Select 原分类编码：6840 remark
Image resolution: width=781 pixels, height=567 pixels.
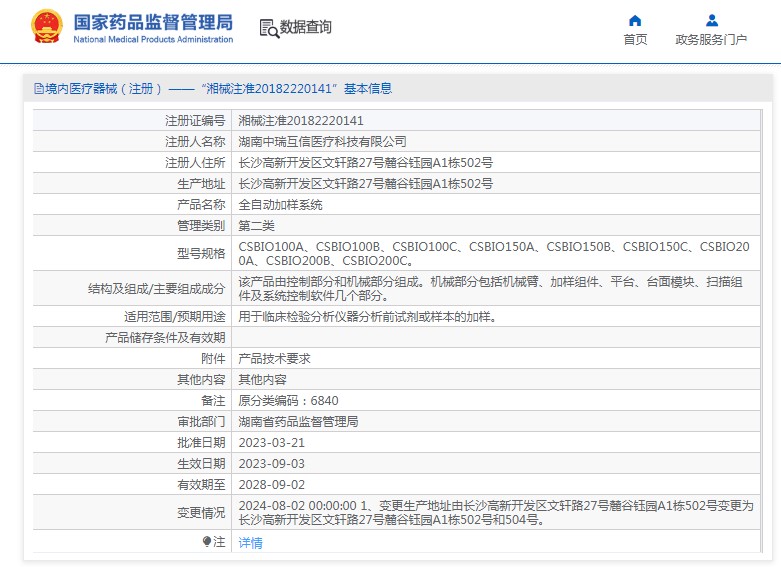coord(288,400)
